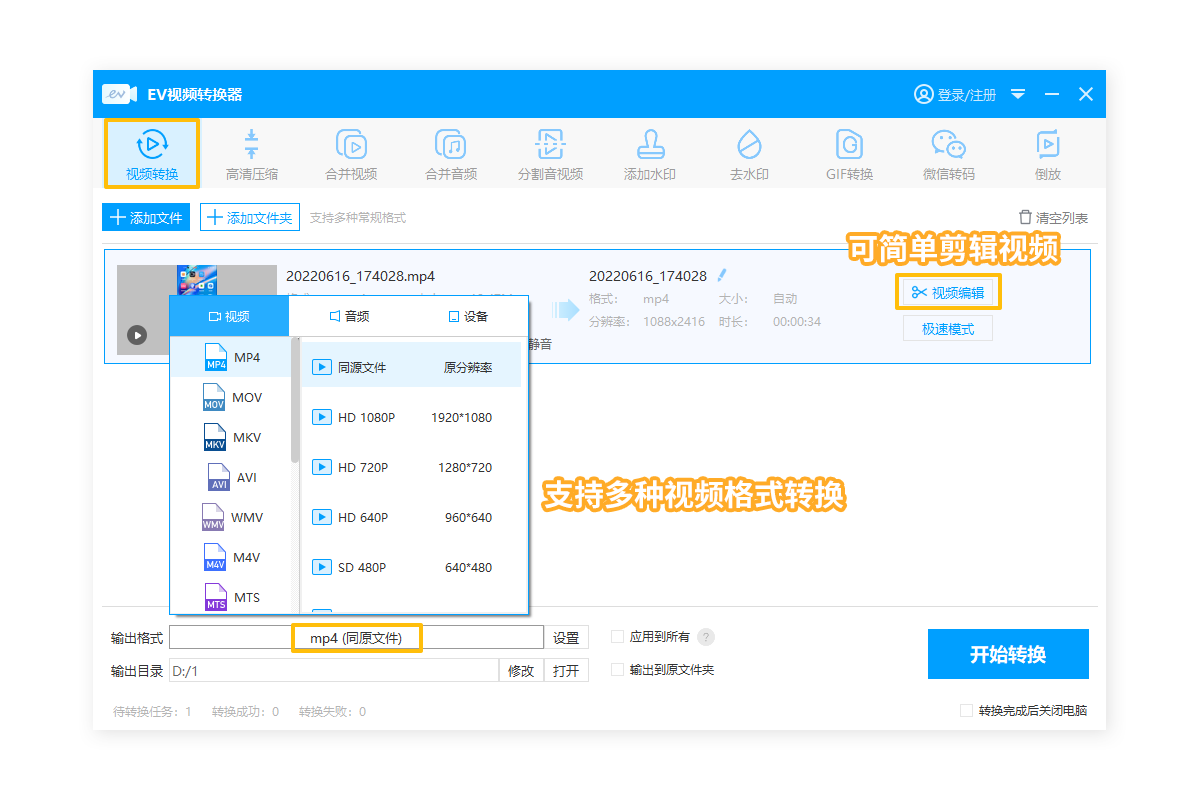This screenshot has height=800, width=1200.
Task: Select the 合并视频 merge video tool
Action: click(351, 154)
